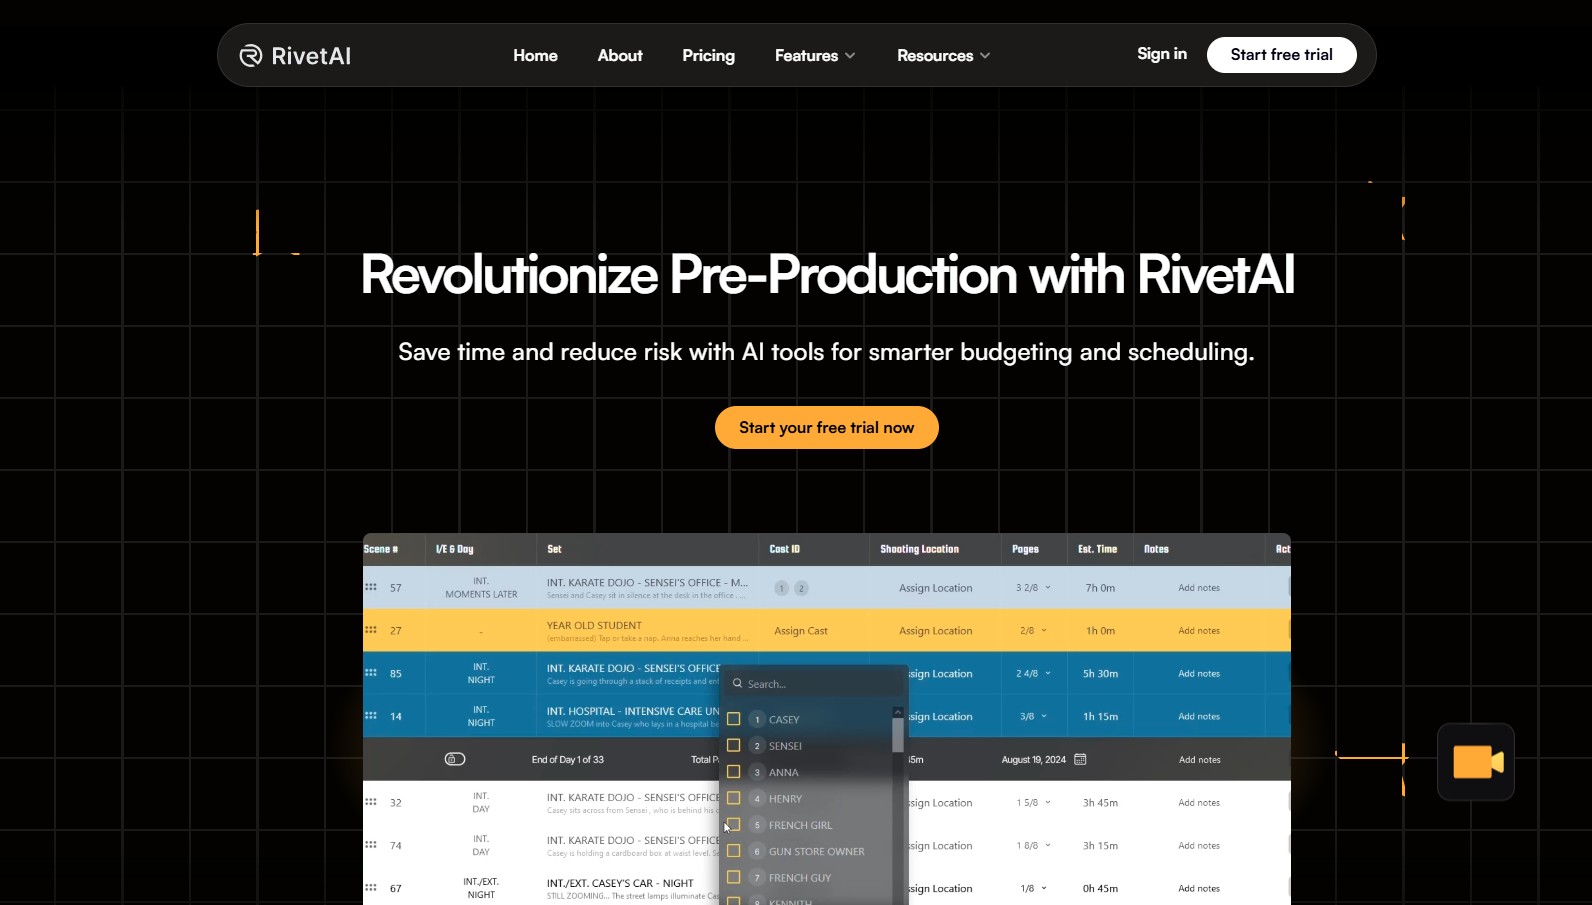Click the search magnifier icon in cast popup
Image resolution: width=1592 pixels, height=905 pixels.
coord(738,684)
